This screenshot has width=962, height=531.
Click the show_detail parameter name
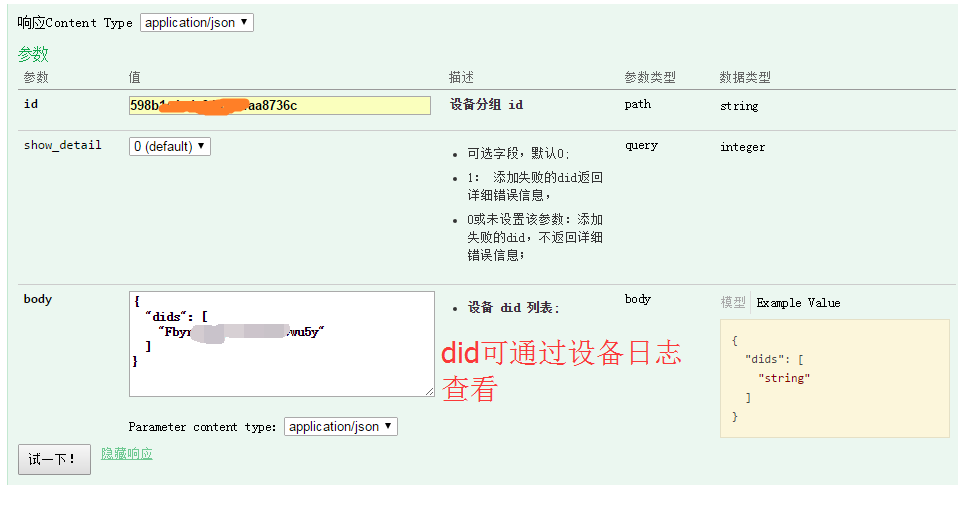[62, 145]
